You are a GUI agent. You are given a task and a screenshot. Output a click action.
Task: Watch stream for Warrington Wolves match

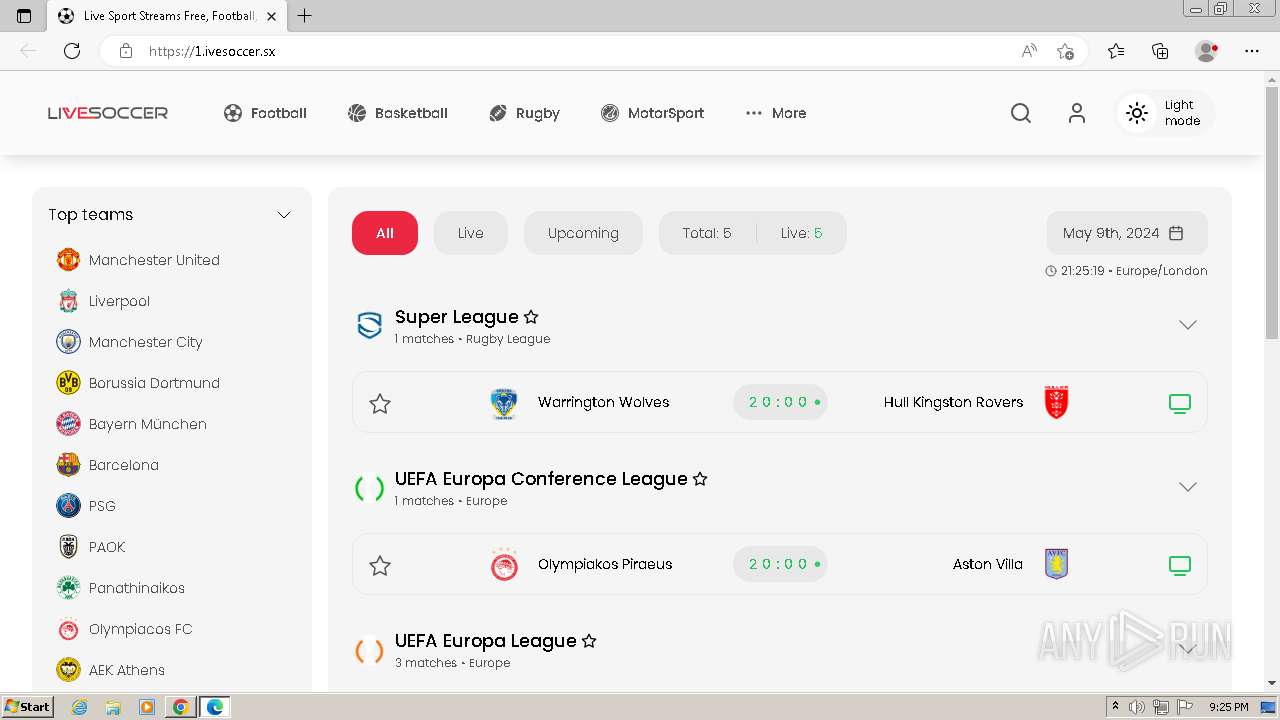1180,404
